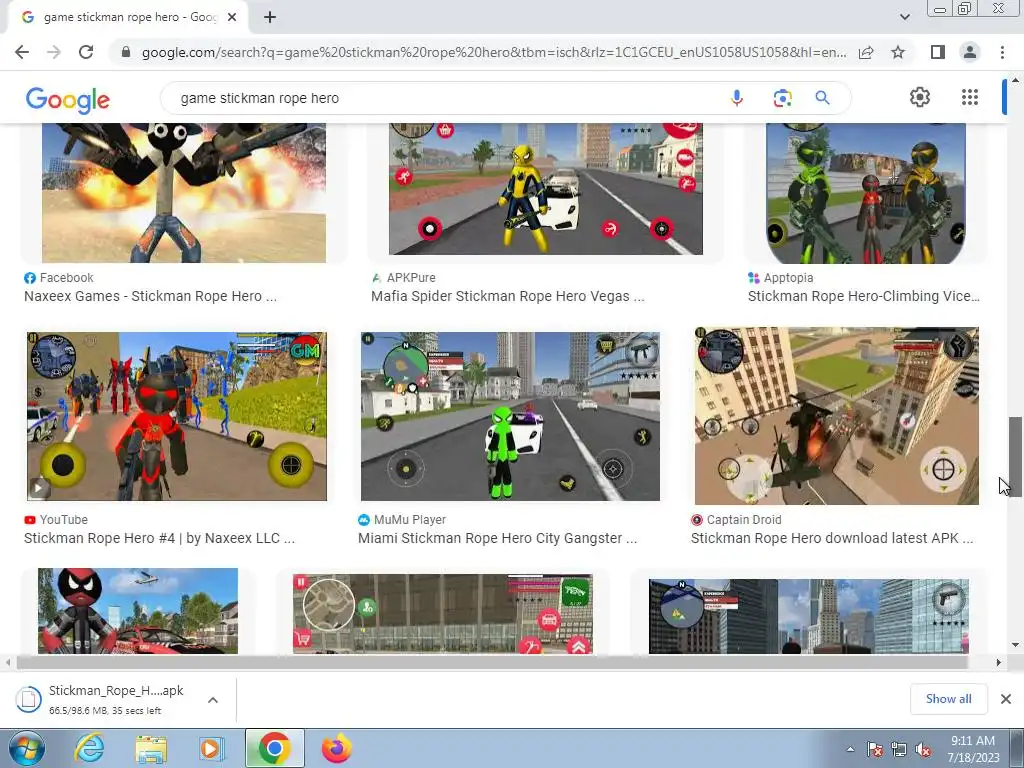
Task: Click the horizontal scrollbar thumb
Action: (492, 662)
